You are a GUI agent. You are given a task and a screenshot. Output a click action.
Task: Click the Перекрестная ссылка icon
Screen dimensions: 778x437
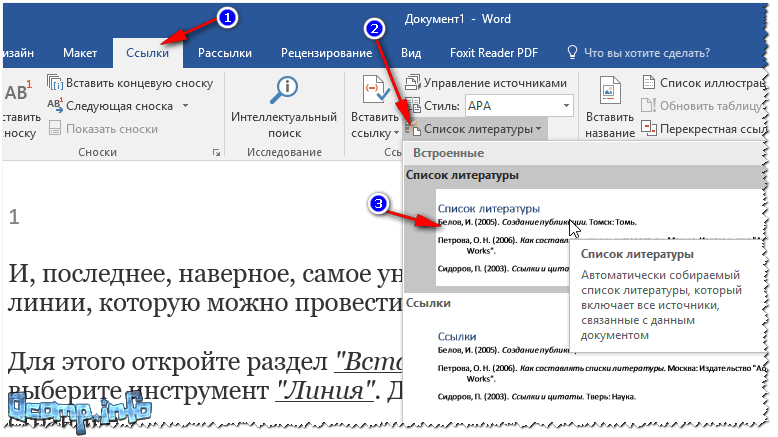point(648,128)
